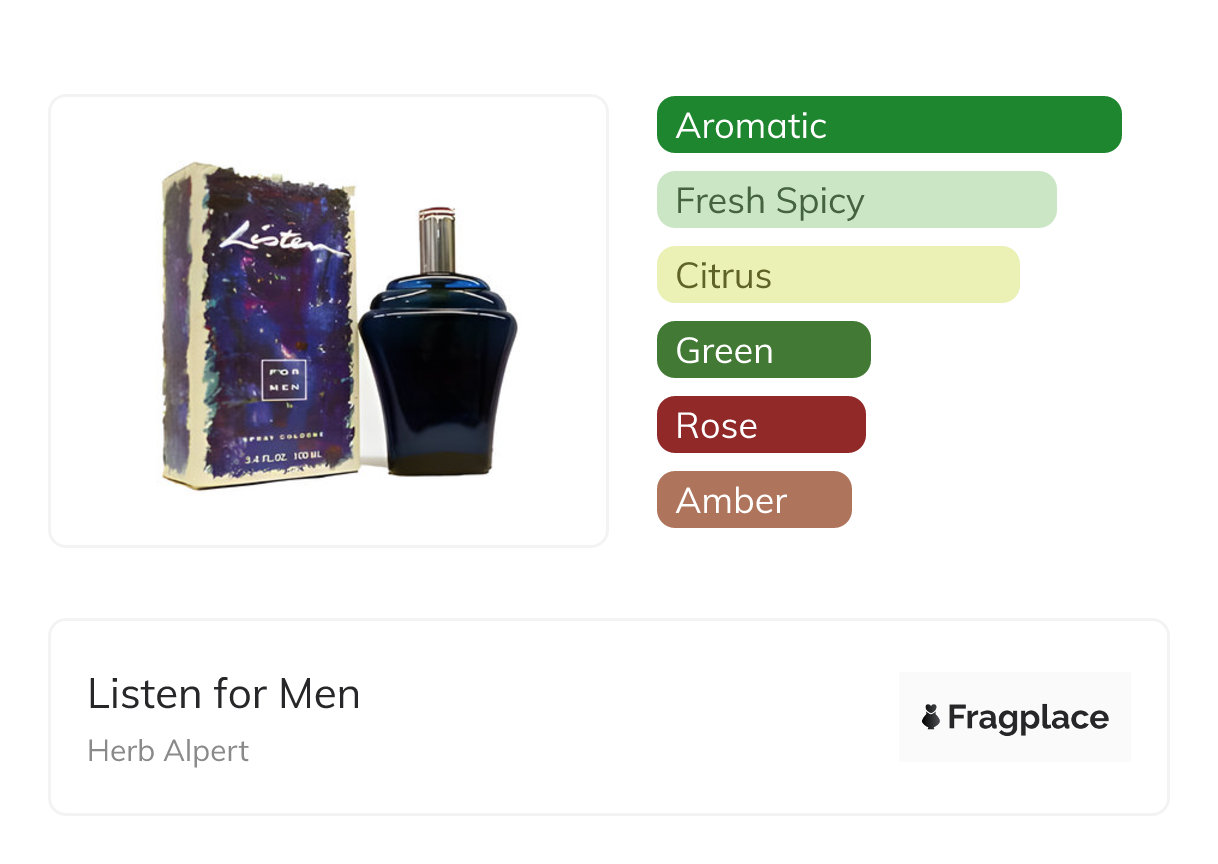Click the Listen script logo on box
Viewport: 1218px width, 864px height.
point(283,241)
